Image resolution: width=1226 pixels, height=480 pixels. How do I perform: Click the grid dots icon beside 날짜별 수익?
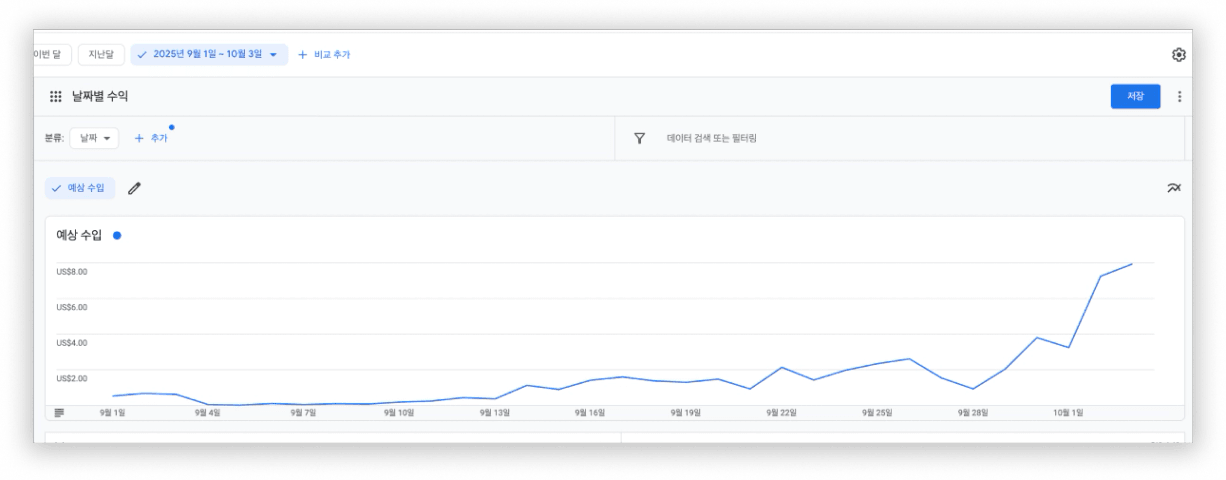pyautogui.click(x=56, y=97)
